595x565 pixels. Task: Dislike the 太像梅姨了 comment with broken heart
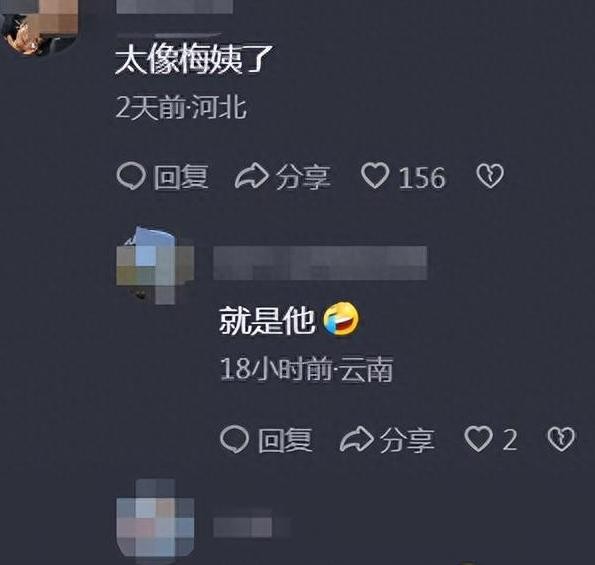(x=490, y=176)
